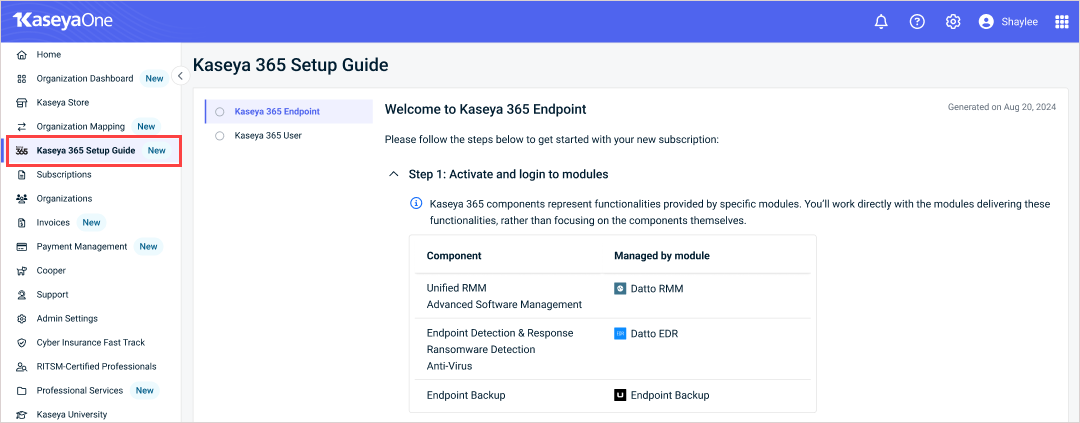The image size is (1080, 423).
Task: Click the Payment Management card icon
Action: coord(21,247)
